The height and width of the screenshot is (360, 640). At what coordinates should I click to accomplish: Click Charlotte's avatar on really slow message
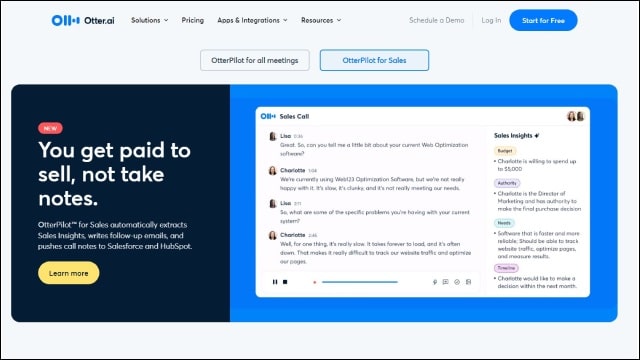273,235
